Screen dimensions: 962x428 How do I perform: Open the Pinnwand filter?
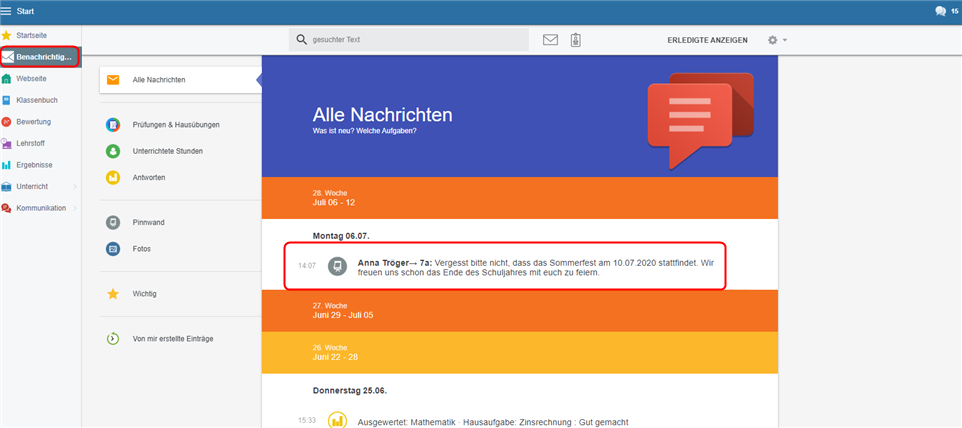(x=148, y=223)
